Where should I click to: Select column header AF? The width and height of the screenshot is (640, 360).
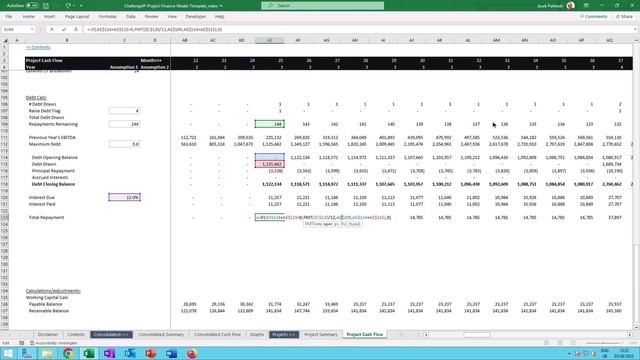(298, 40)
